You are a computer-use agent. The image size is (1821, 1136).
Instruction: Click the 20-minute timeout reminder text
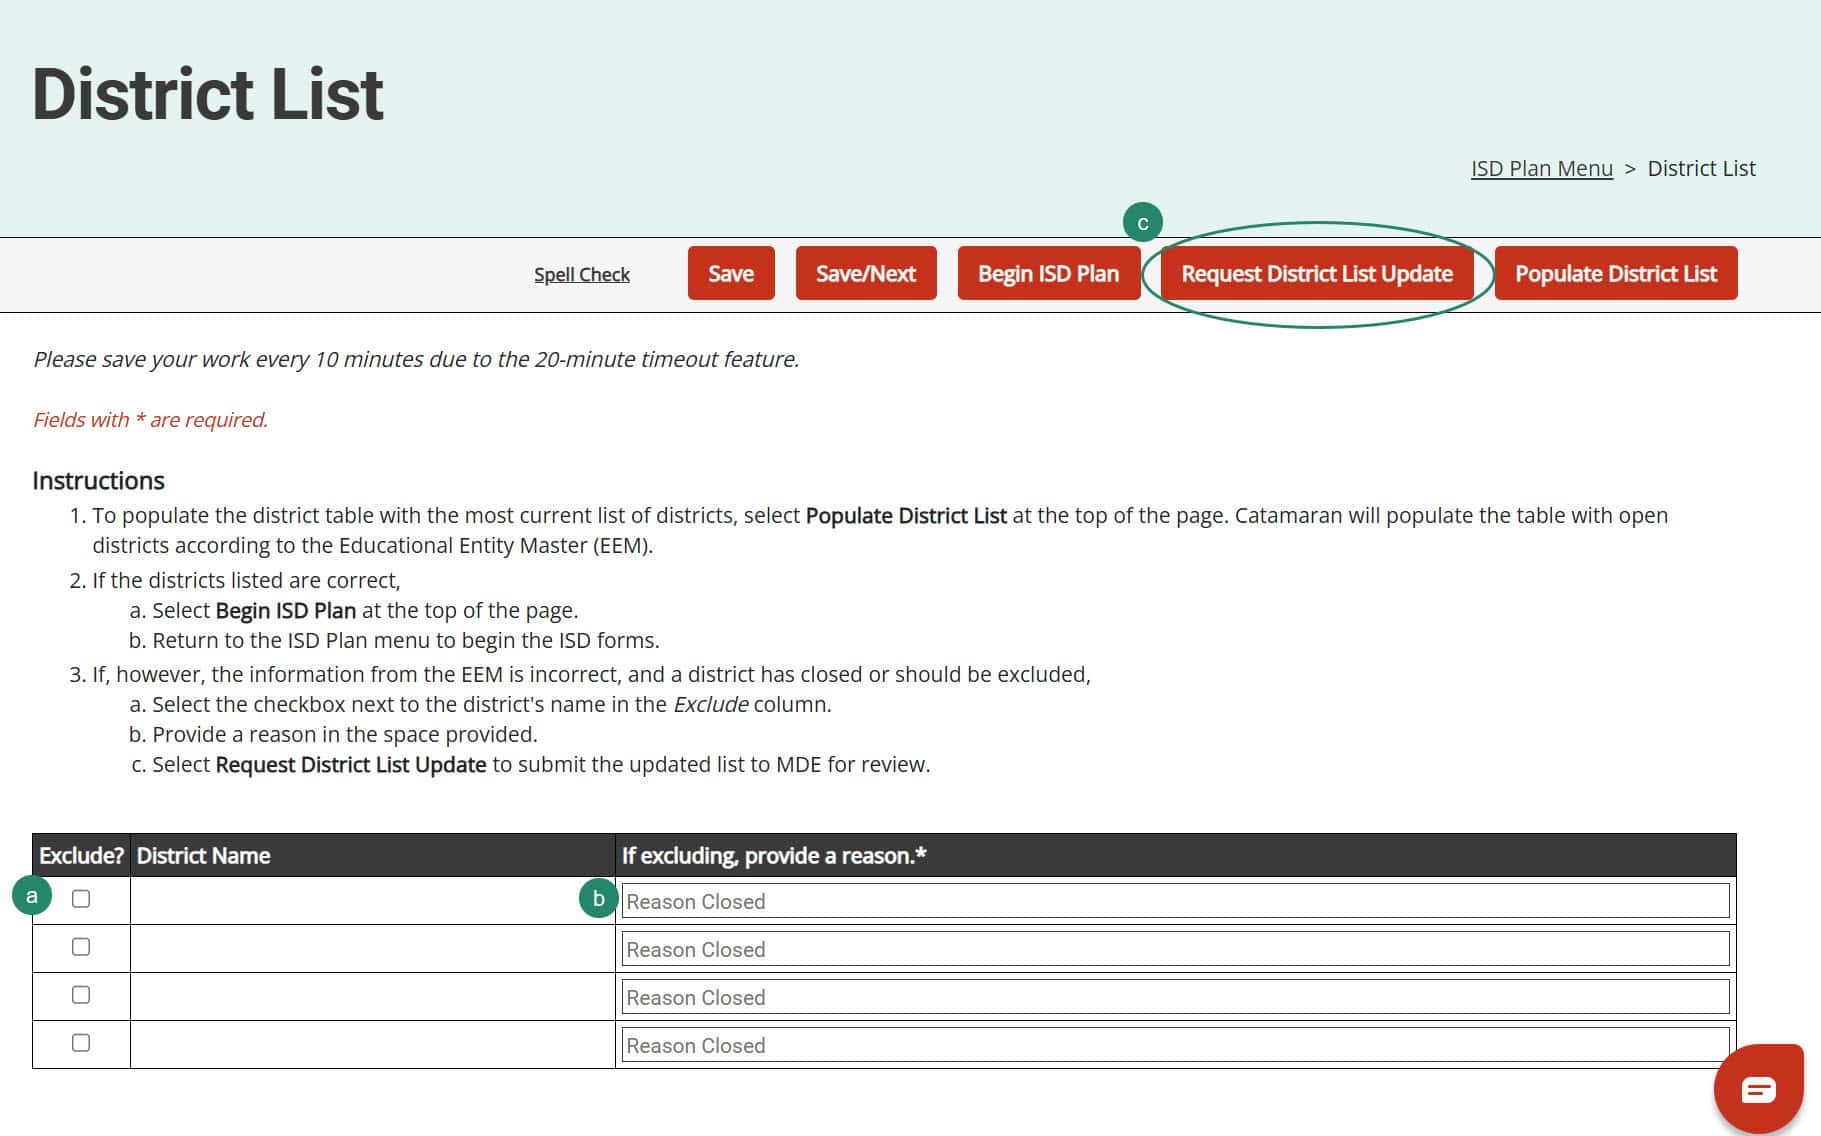(x=416, y=359)
